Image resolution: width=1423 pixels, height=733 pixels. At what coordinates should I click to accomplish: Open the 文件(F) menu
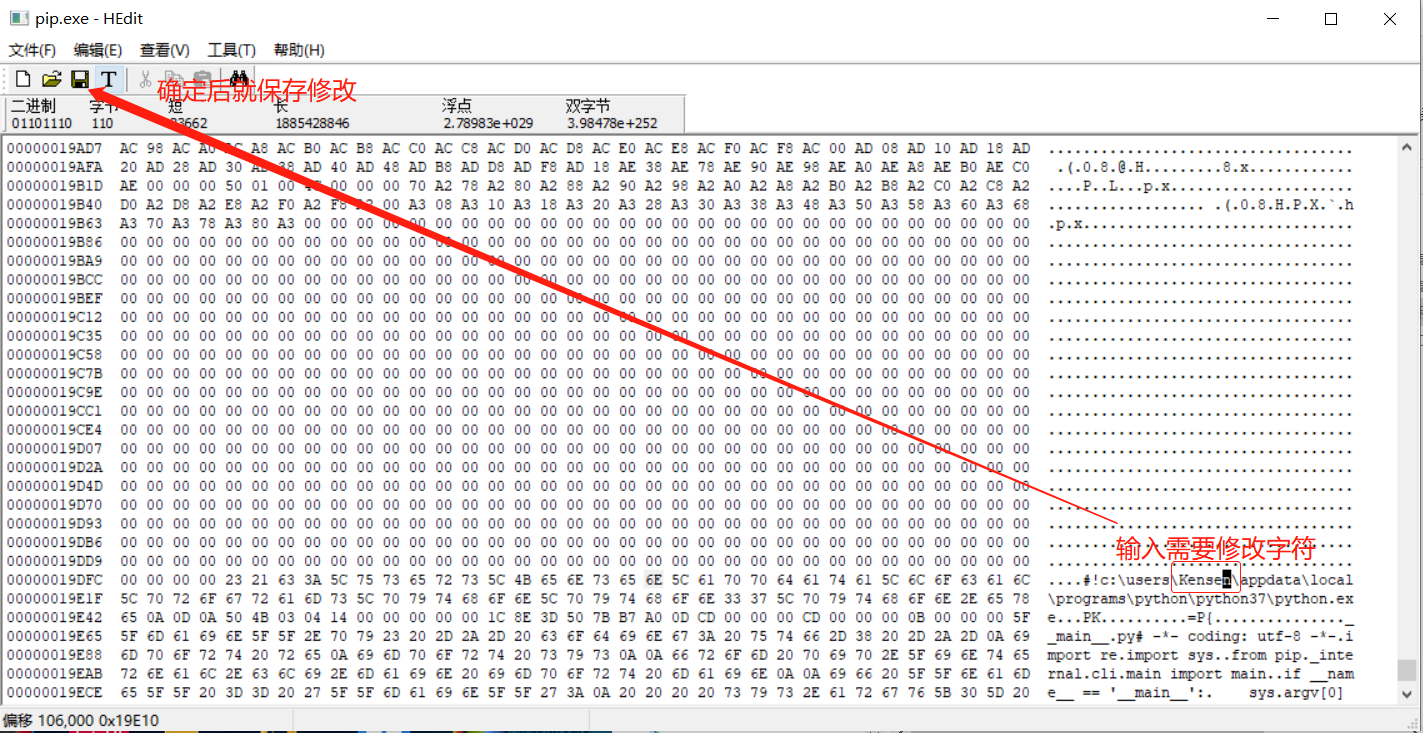[x=33, y=50]
